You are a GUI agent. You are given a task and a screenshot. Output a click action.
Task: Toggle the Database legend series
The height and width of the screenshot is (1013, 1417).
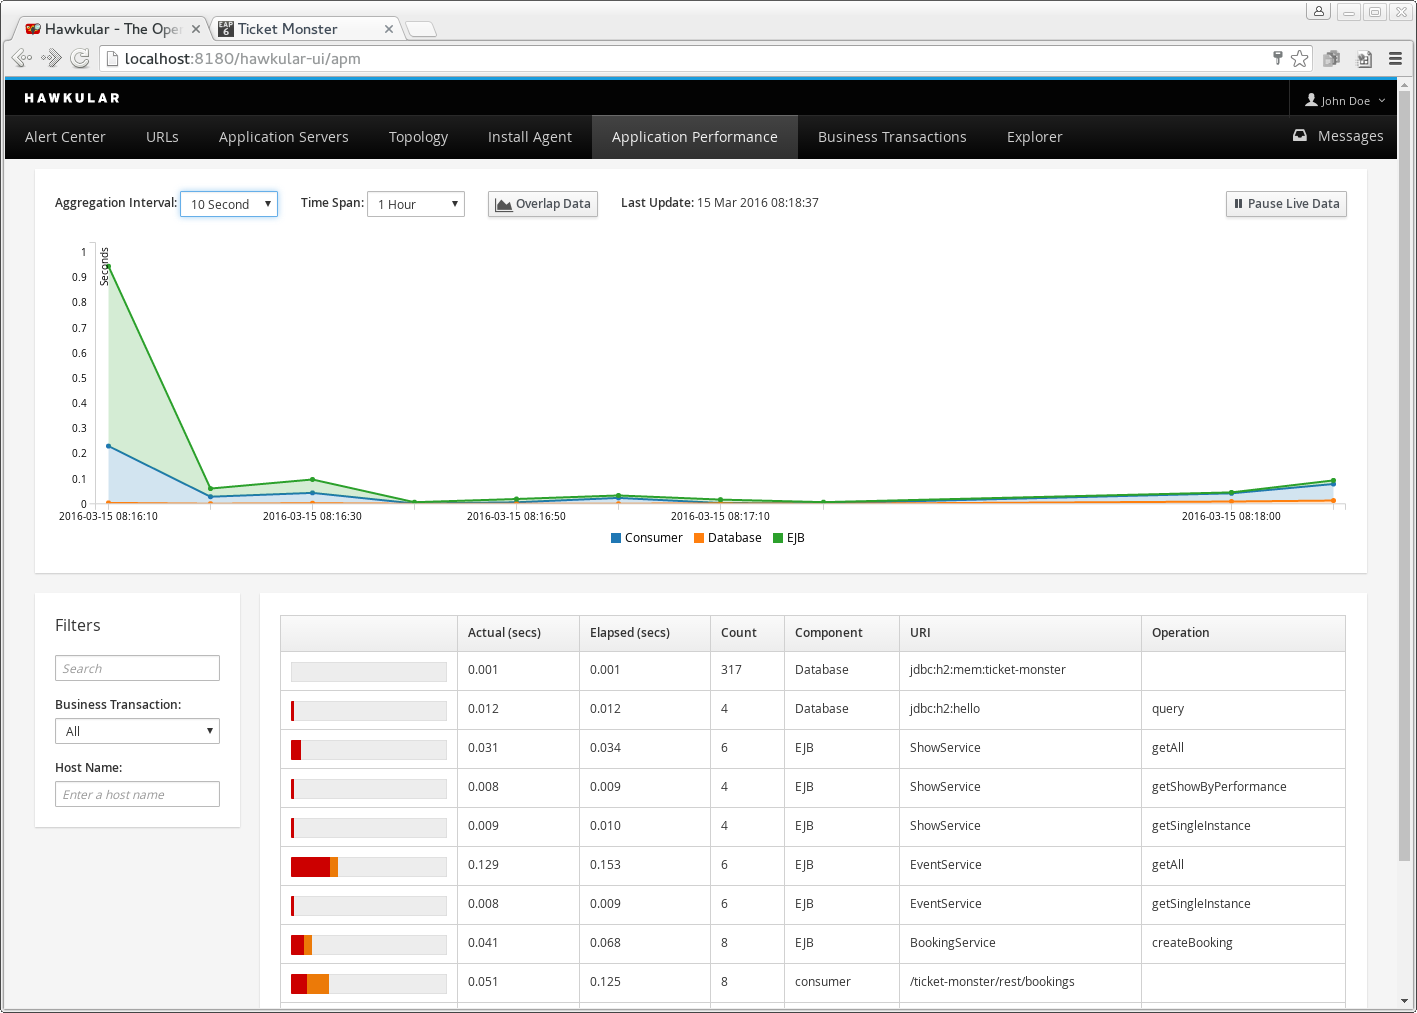click(727, 538)
